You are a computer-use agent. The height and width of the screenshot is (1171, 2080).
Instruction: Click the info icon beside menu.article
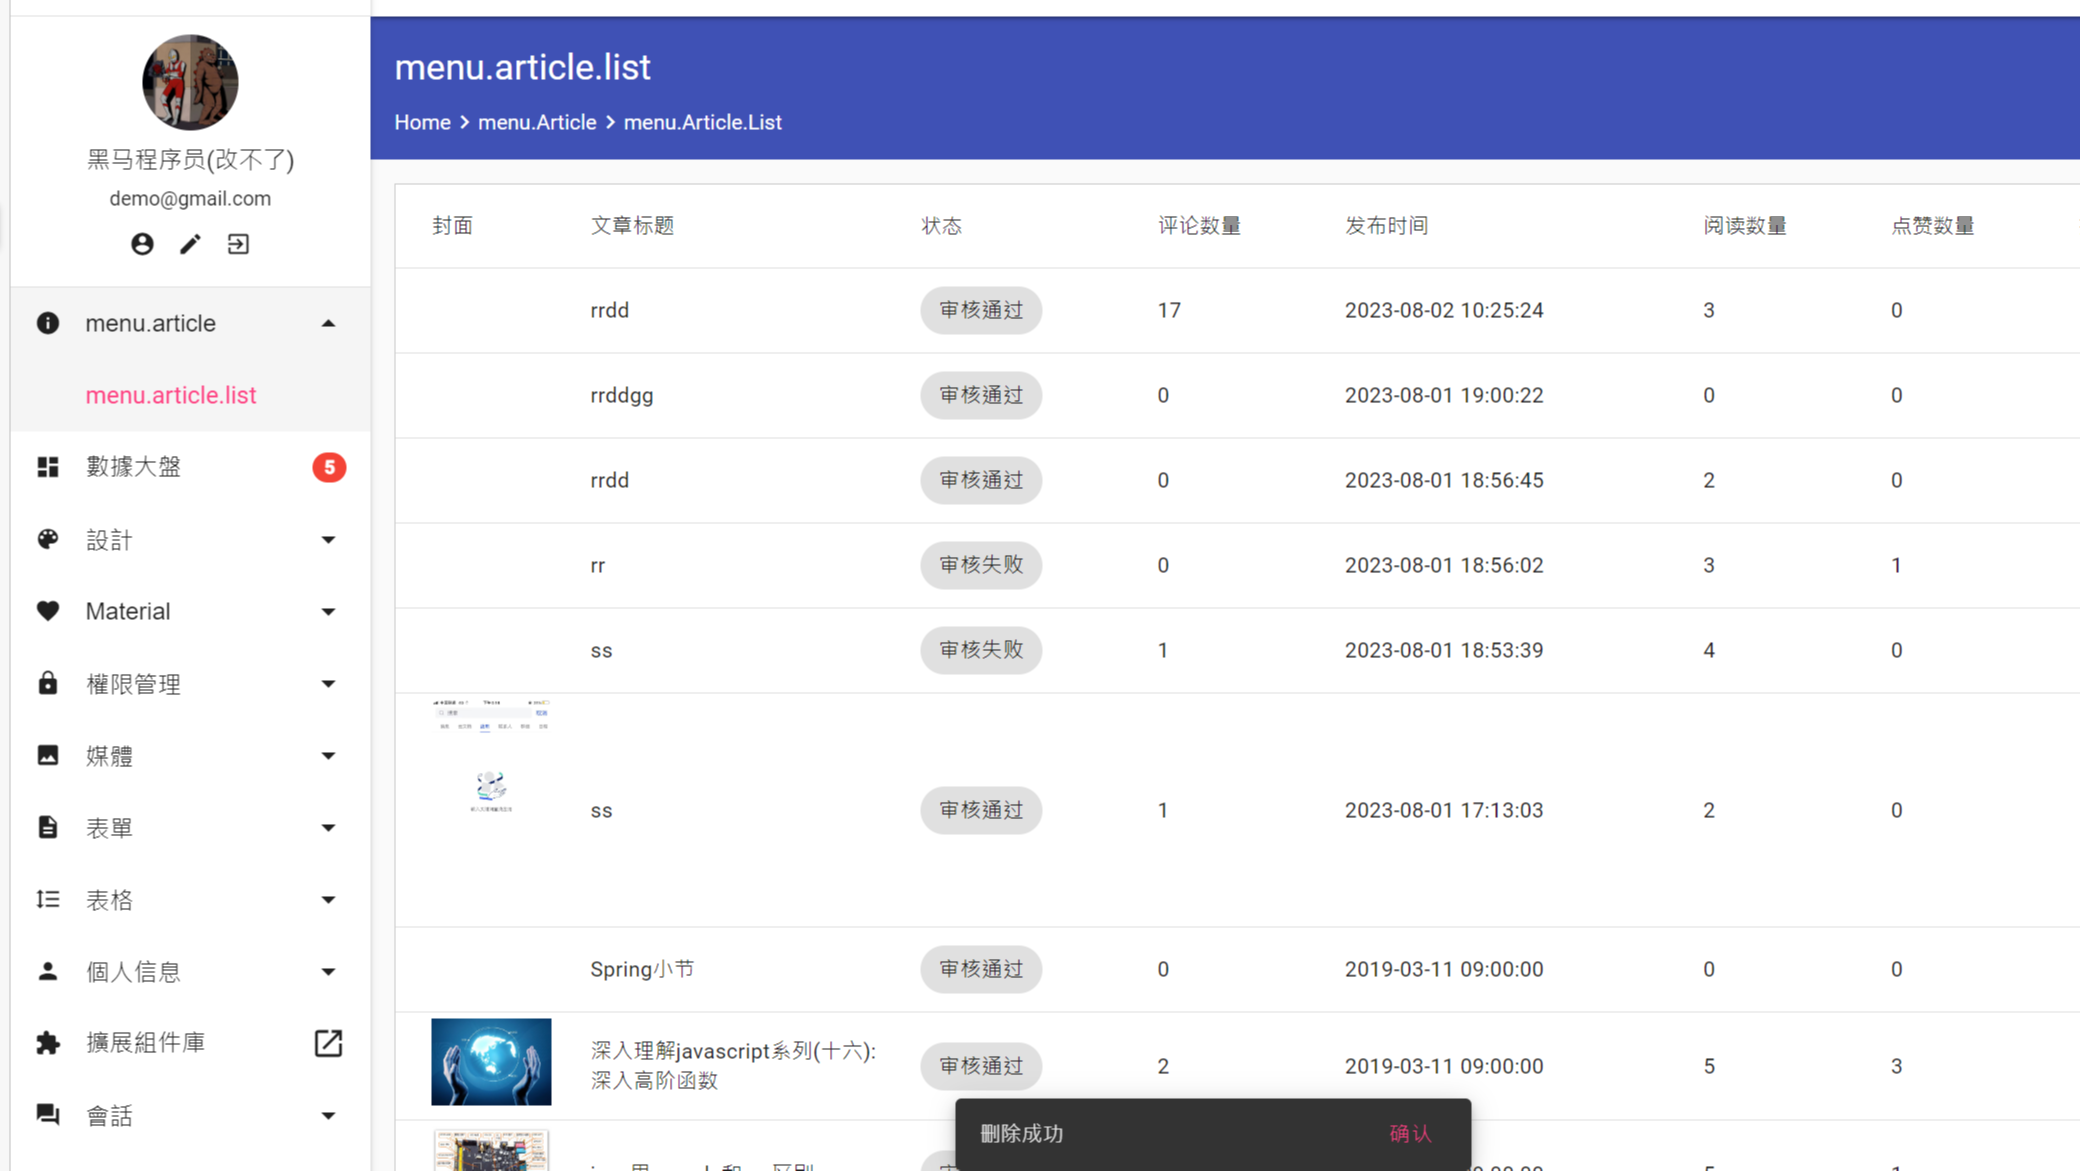[48, 323]
